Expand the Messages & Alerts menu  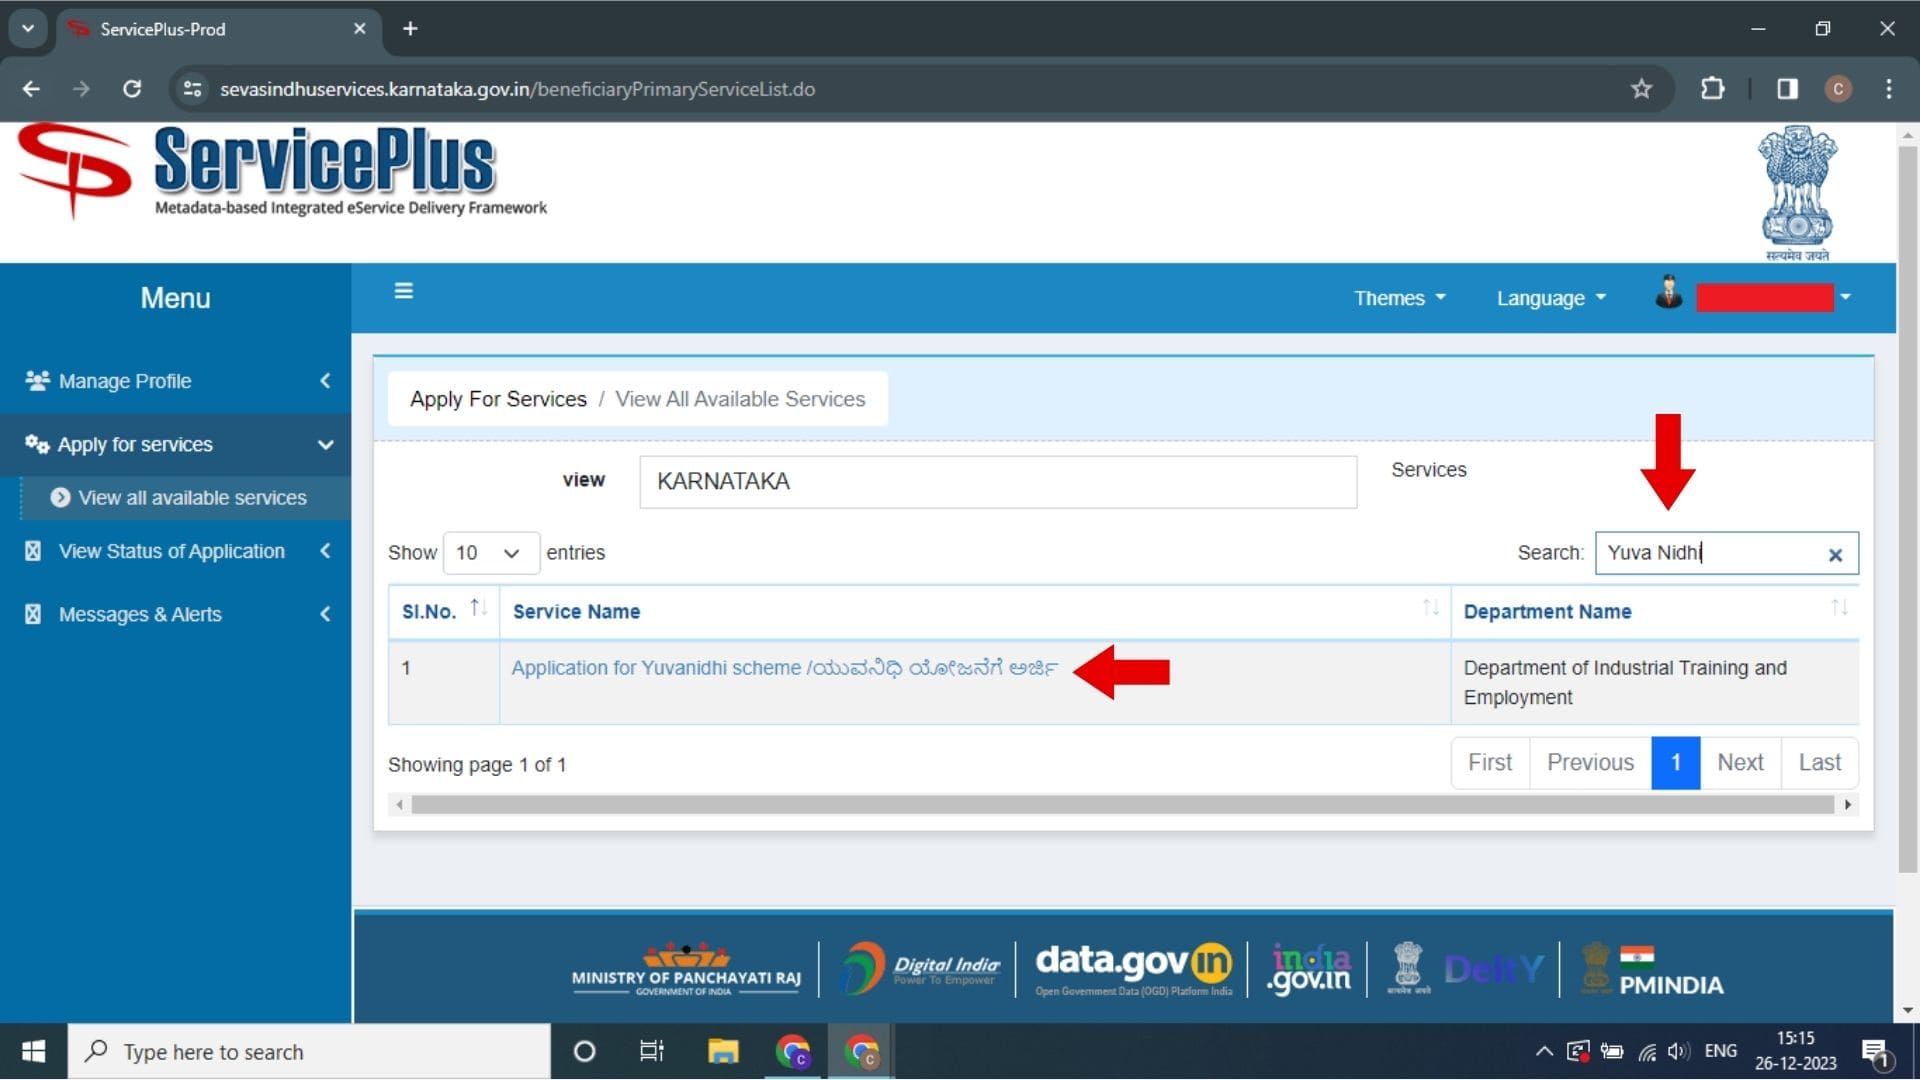coord(140,614)
